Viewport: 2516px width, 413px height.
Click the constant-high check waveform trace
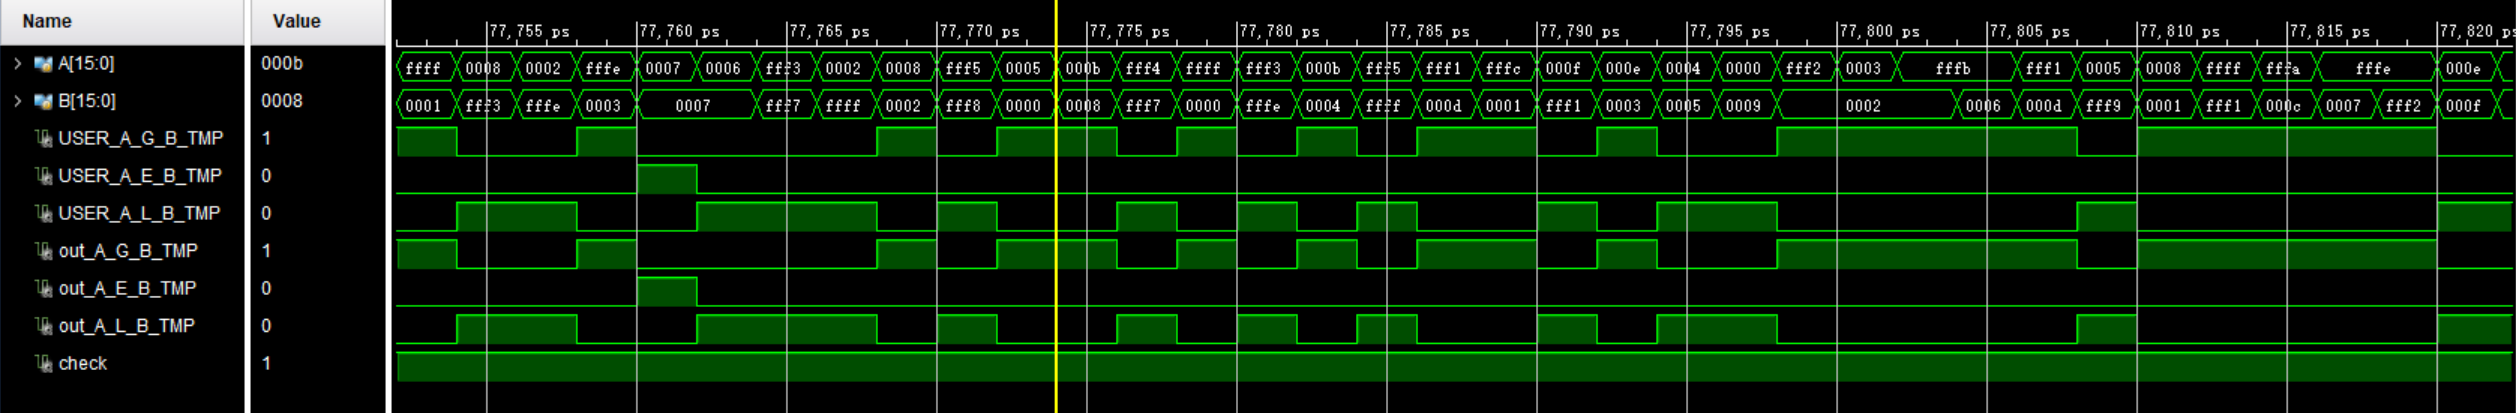point(1455,367)
